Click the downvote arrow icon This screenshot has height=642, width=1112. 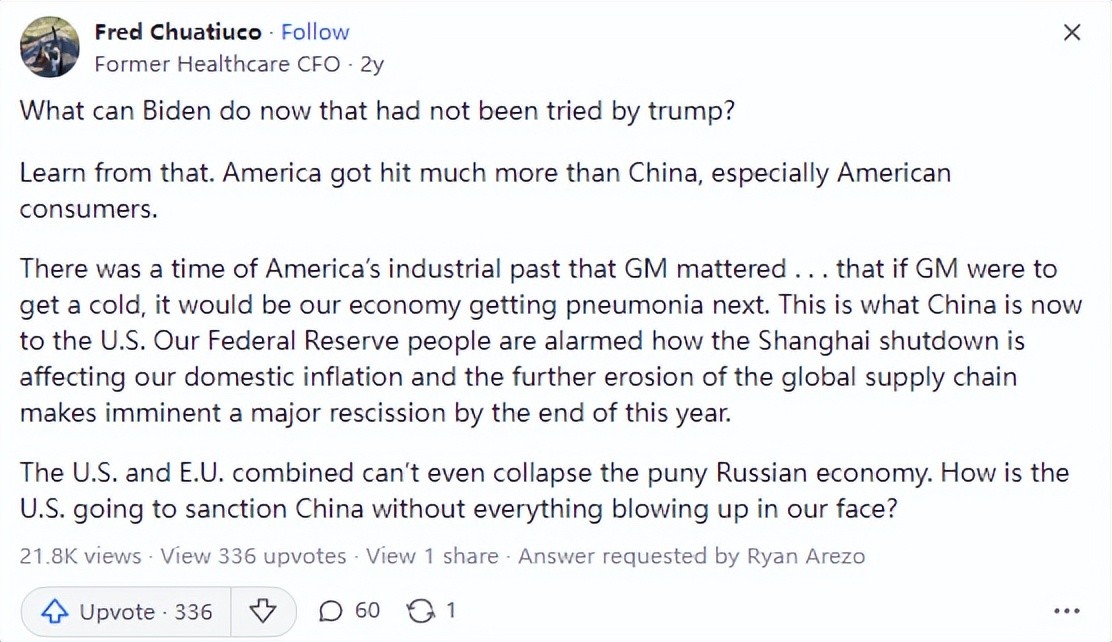(x=263, y=611)
